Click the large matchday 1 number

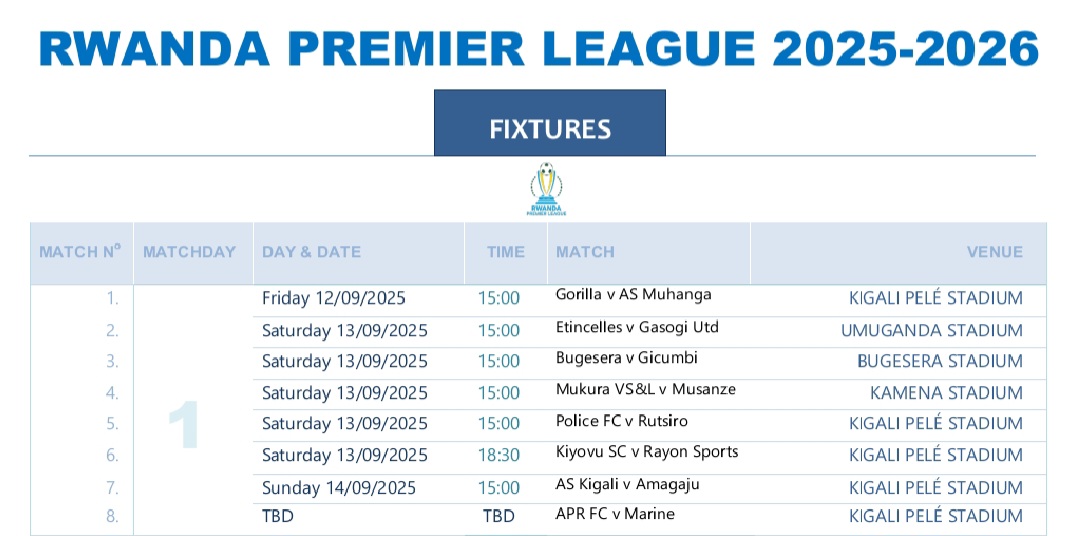click(184, 425)
